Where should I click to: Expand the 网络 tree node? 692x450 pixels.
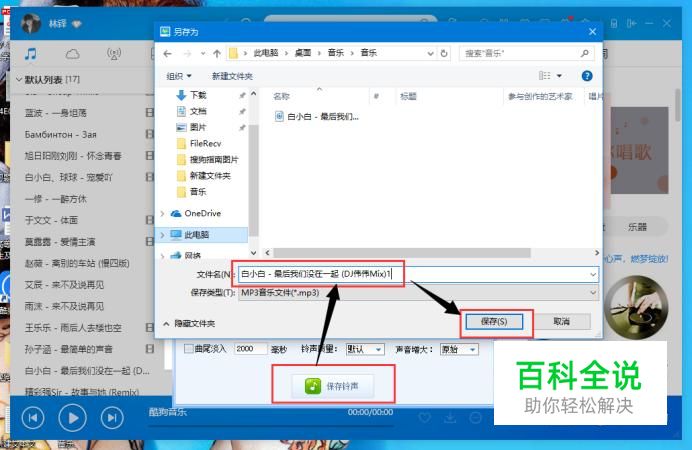coord(162,255)
